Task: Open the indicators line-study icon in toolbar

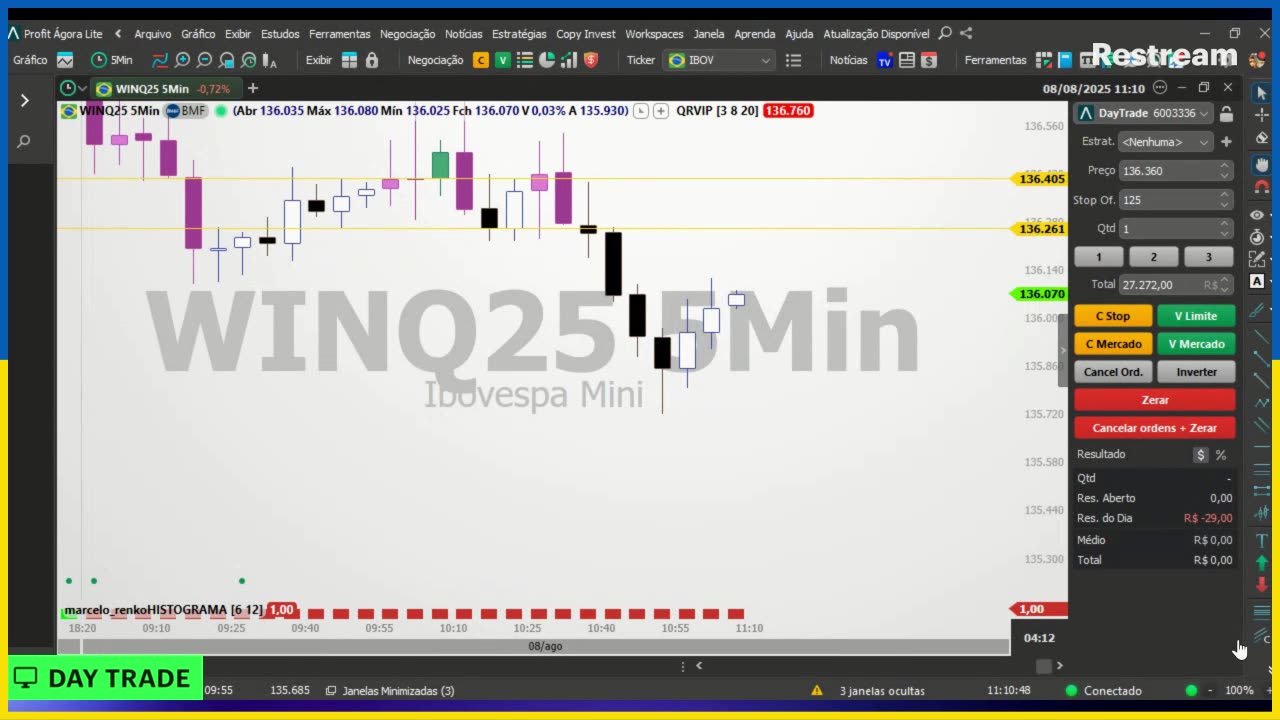Action: tap(160, 60)
